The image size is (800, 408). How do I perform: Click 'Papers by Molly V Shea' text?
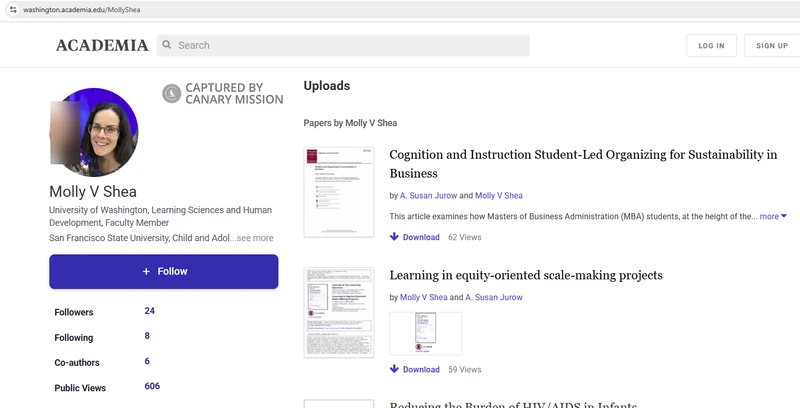tap(350, 123)
